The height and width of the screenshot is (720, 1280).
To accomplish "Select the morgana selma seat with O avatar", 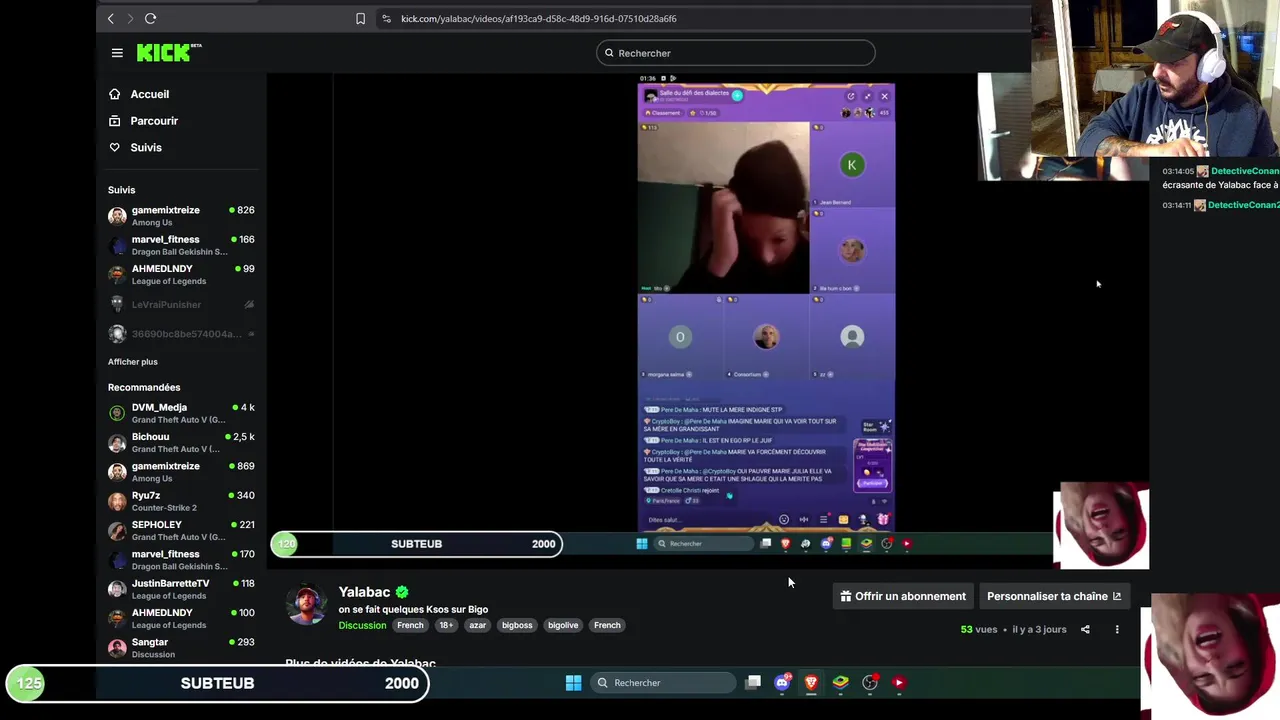I will (x=680, y=337).
